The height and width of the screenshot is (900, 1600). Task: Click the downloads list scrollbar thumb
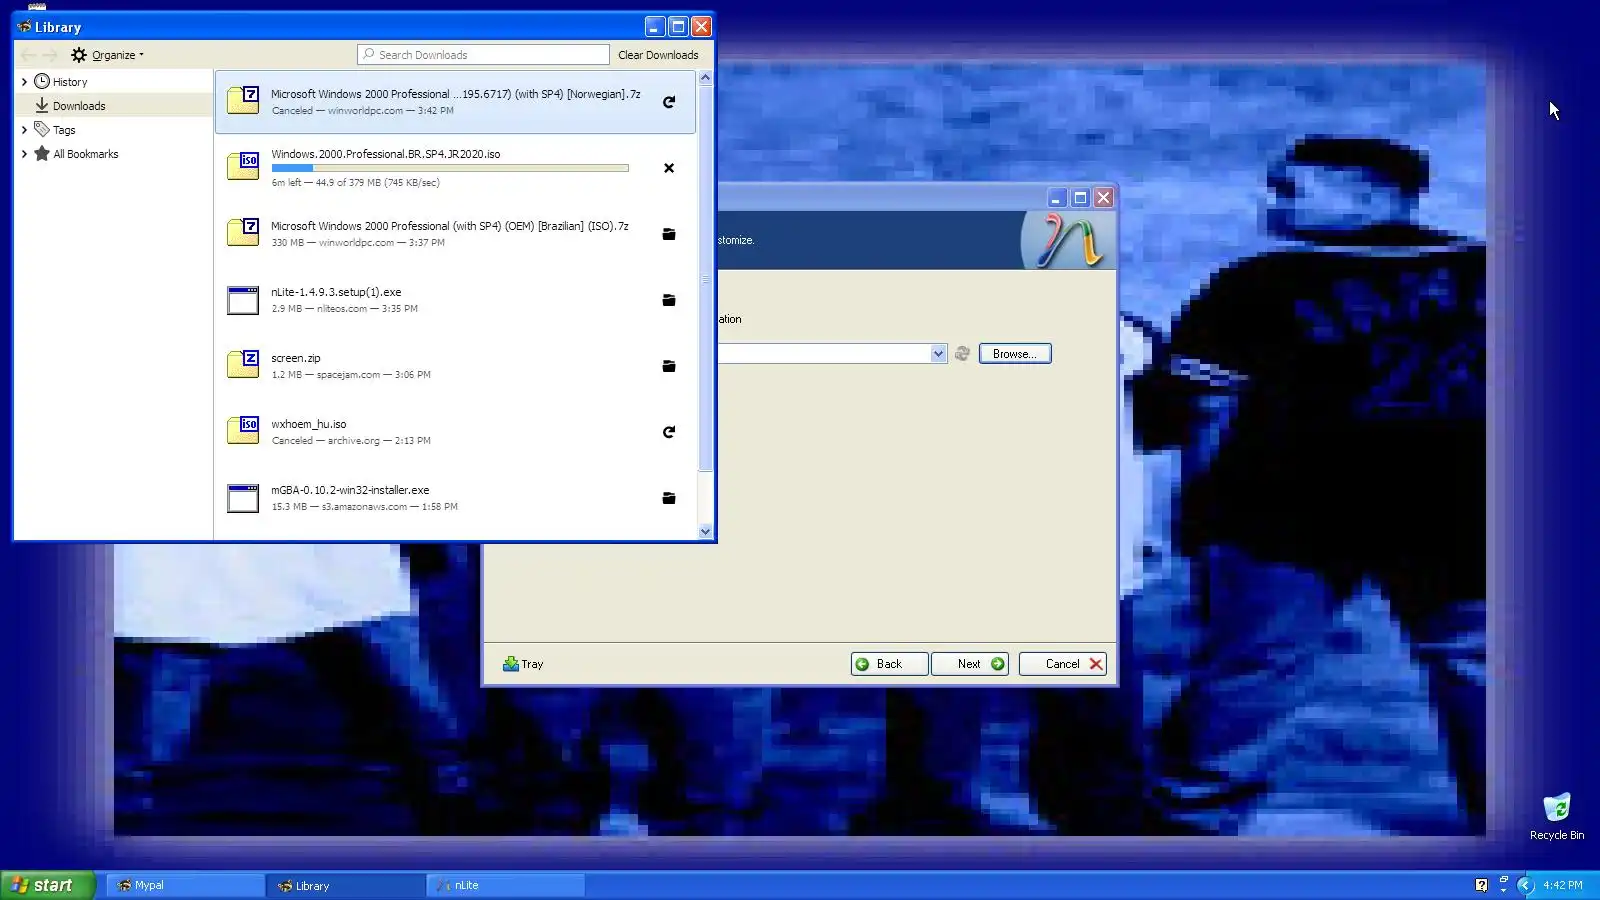[705, 278]
